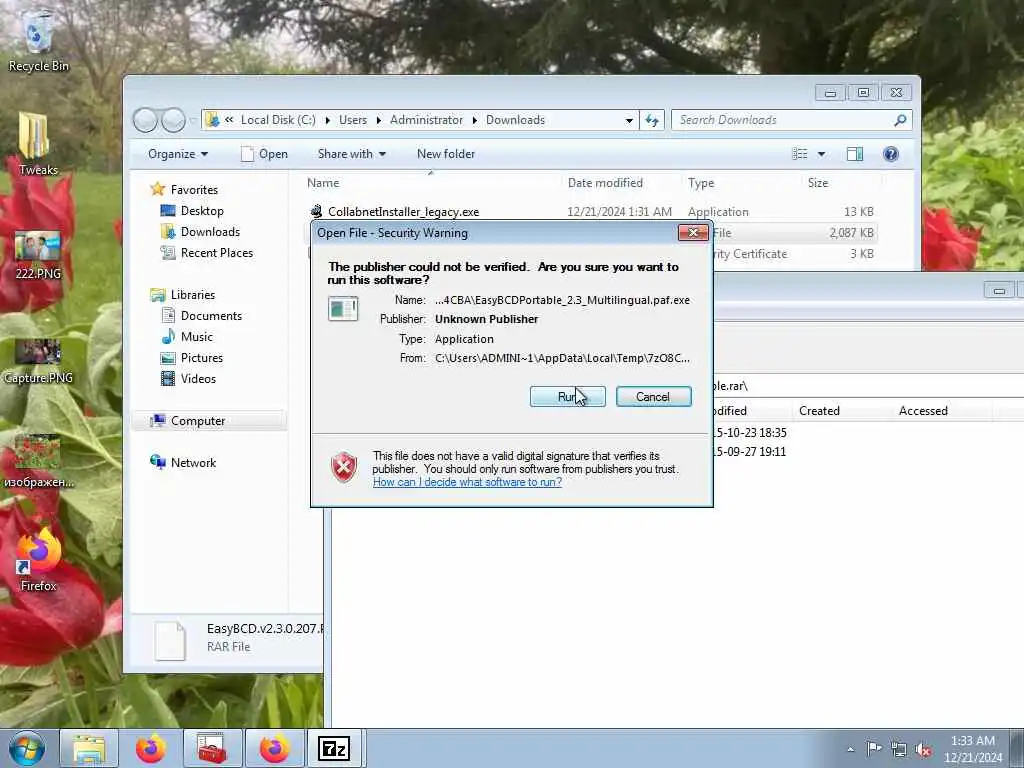
Task: Open the Recycle Bin desktop icon
Action: pyautogui.click(x=38, y=40)
